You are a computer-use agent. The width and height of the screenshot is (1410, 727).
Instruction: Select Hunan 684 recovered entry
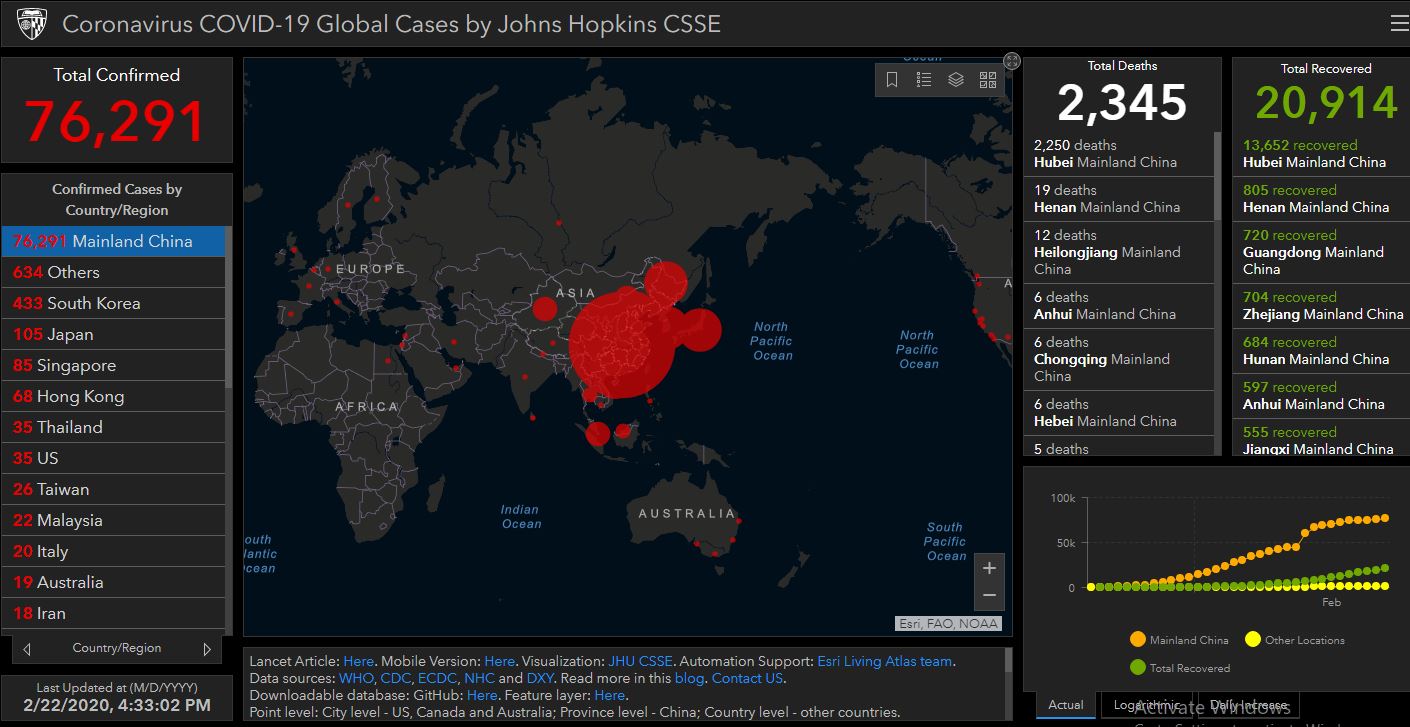tap(1321, 351)
